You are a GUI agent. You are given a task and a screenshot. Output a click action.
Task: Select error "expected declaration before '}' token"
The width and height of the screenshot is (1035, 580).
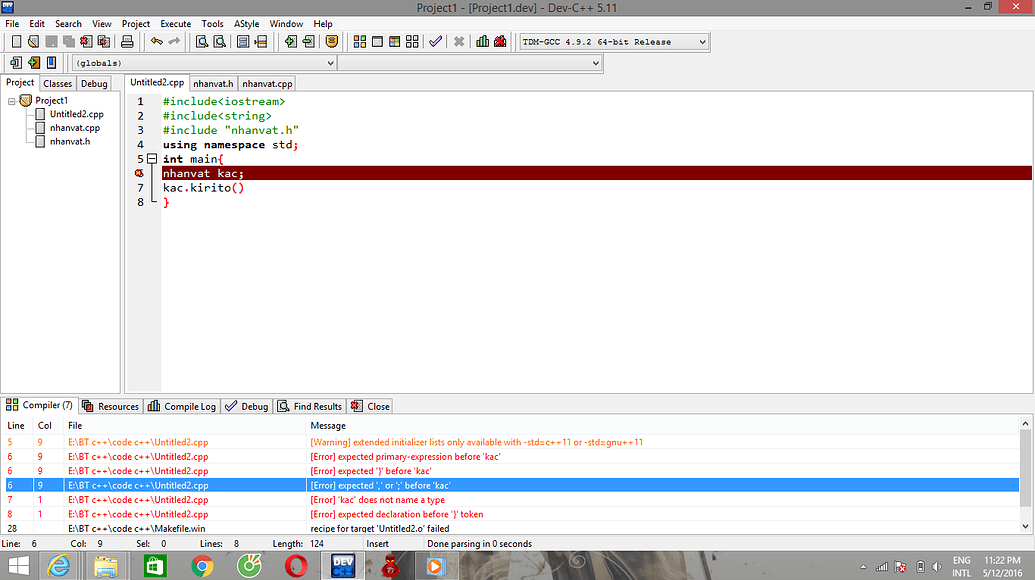512,514
